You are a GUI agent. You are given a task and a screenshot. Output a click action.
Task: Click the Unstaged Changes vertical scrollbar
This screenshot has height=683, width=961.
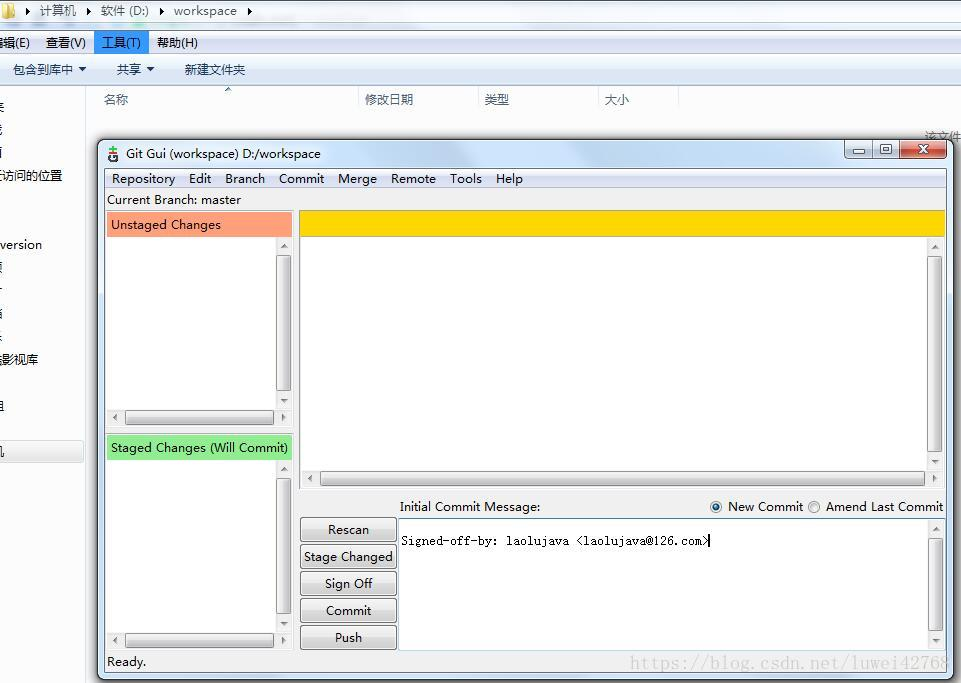tap(284, 323)
